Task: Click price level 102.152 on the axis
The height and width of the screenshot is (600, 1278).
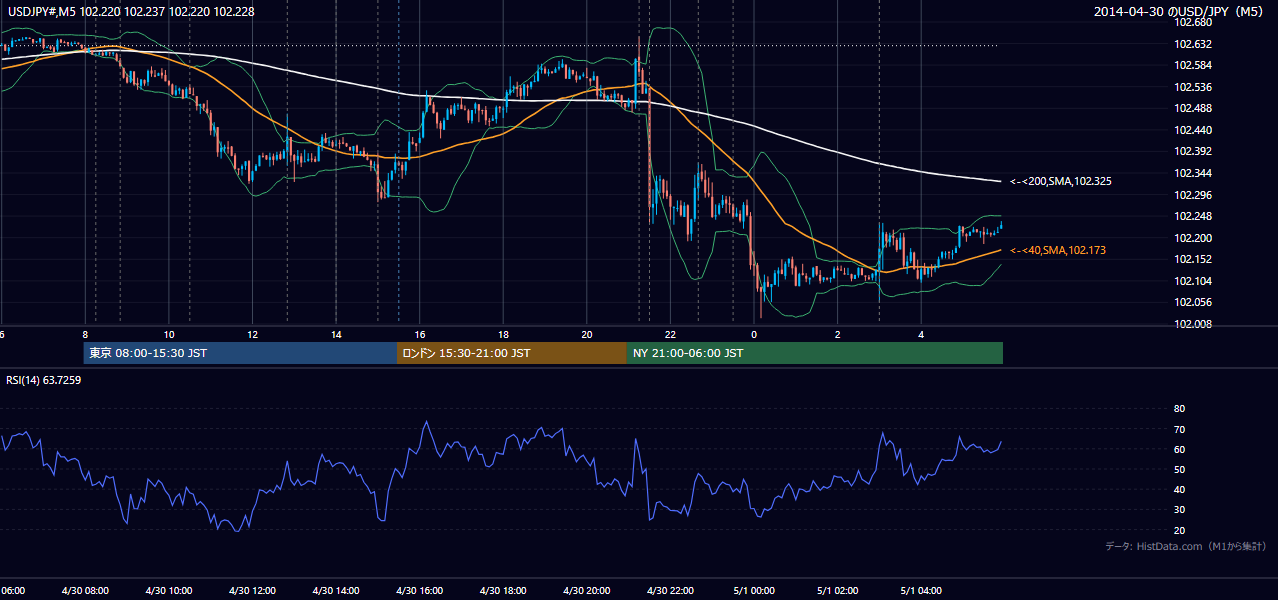Action: (x=1192, y=260)
